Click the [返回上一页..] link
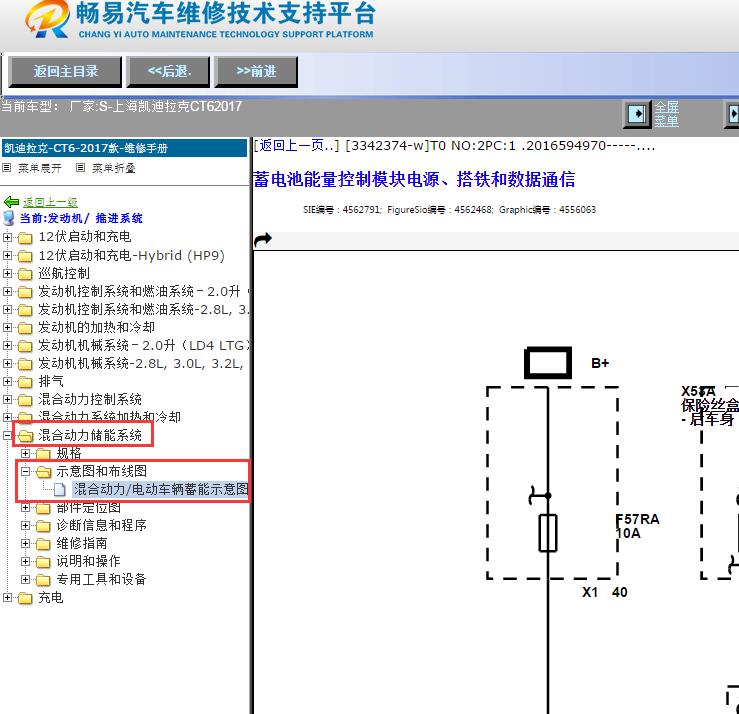 (296, 146)
